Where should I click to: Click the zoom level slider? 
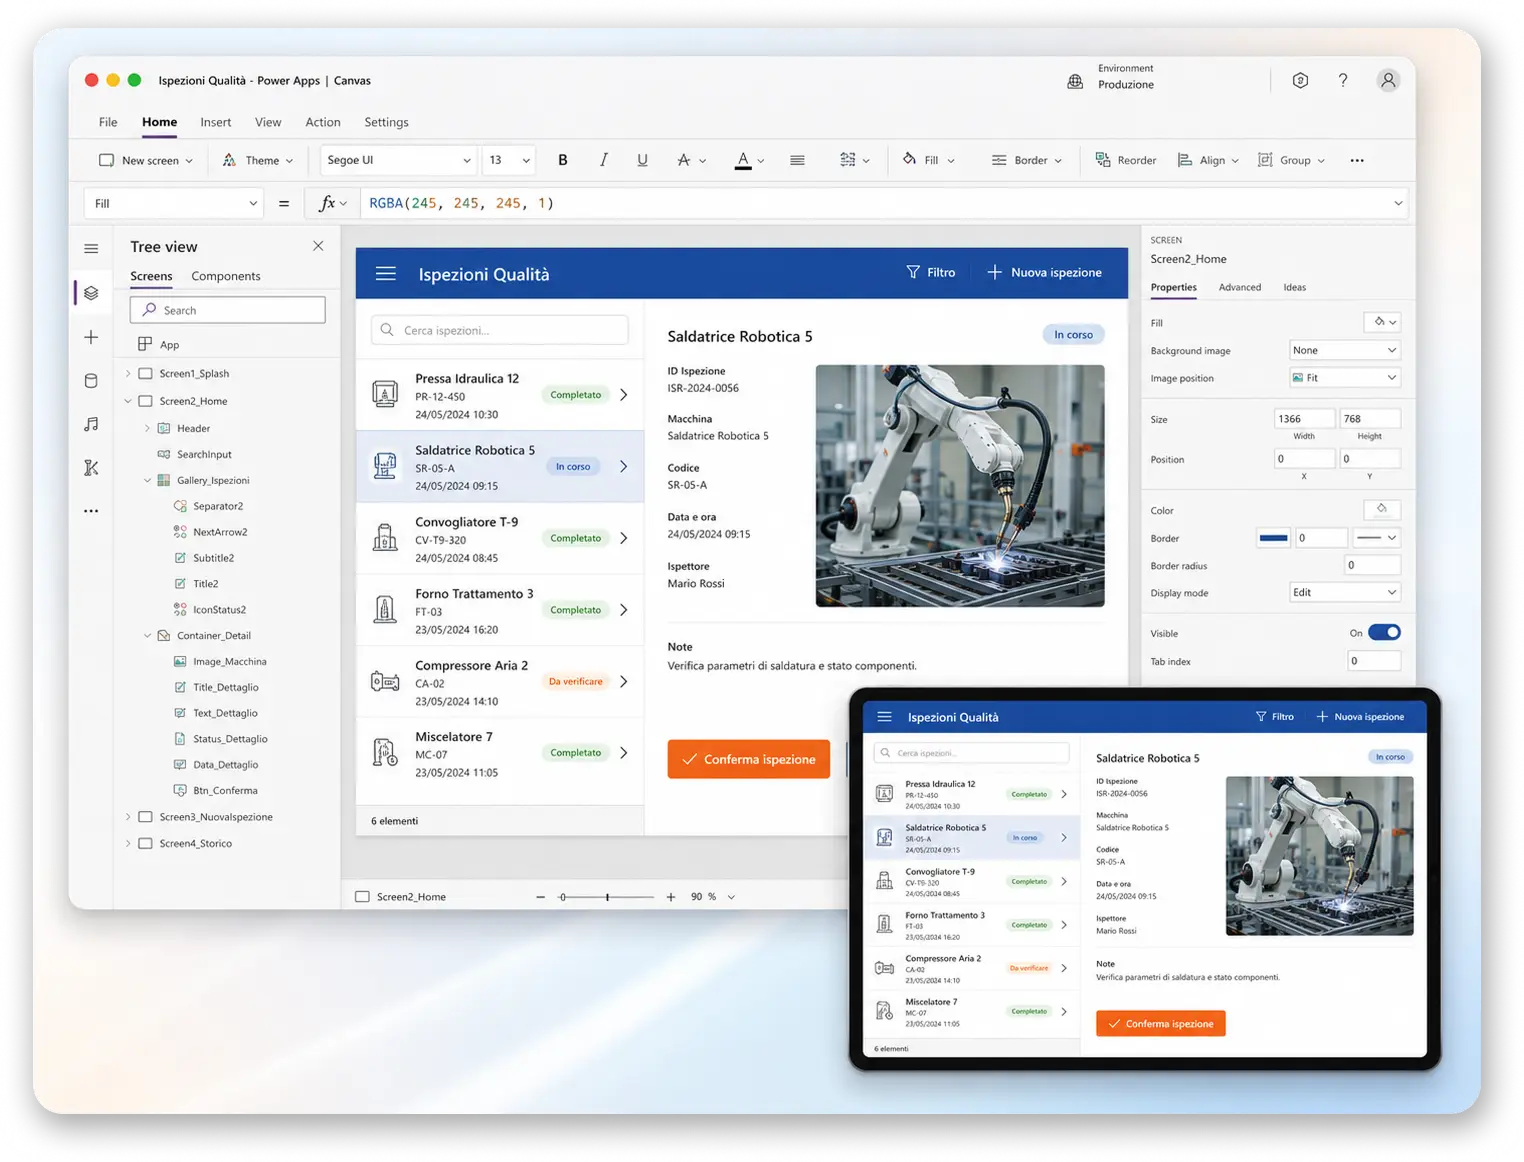[607, 897]
